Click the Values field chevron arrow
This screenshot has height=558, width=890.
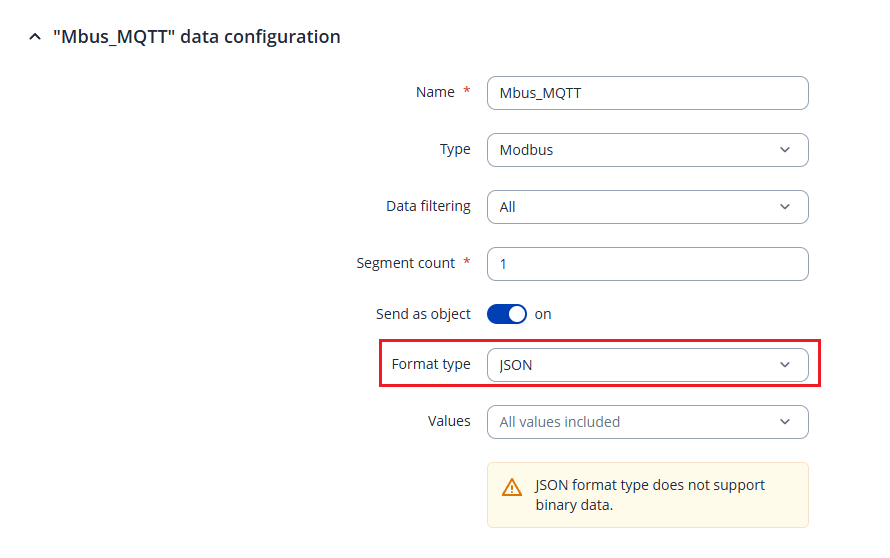(x=784, y=422)
